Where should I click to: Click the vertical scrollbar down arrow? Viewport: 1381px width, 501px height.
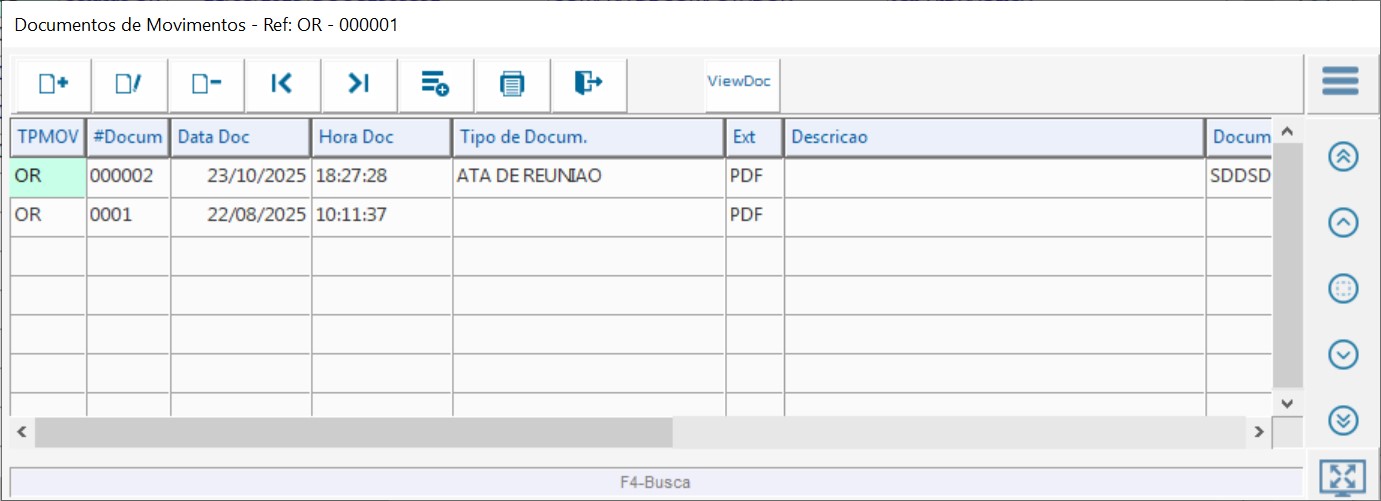[1287, 402]
